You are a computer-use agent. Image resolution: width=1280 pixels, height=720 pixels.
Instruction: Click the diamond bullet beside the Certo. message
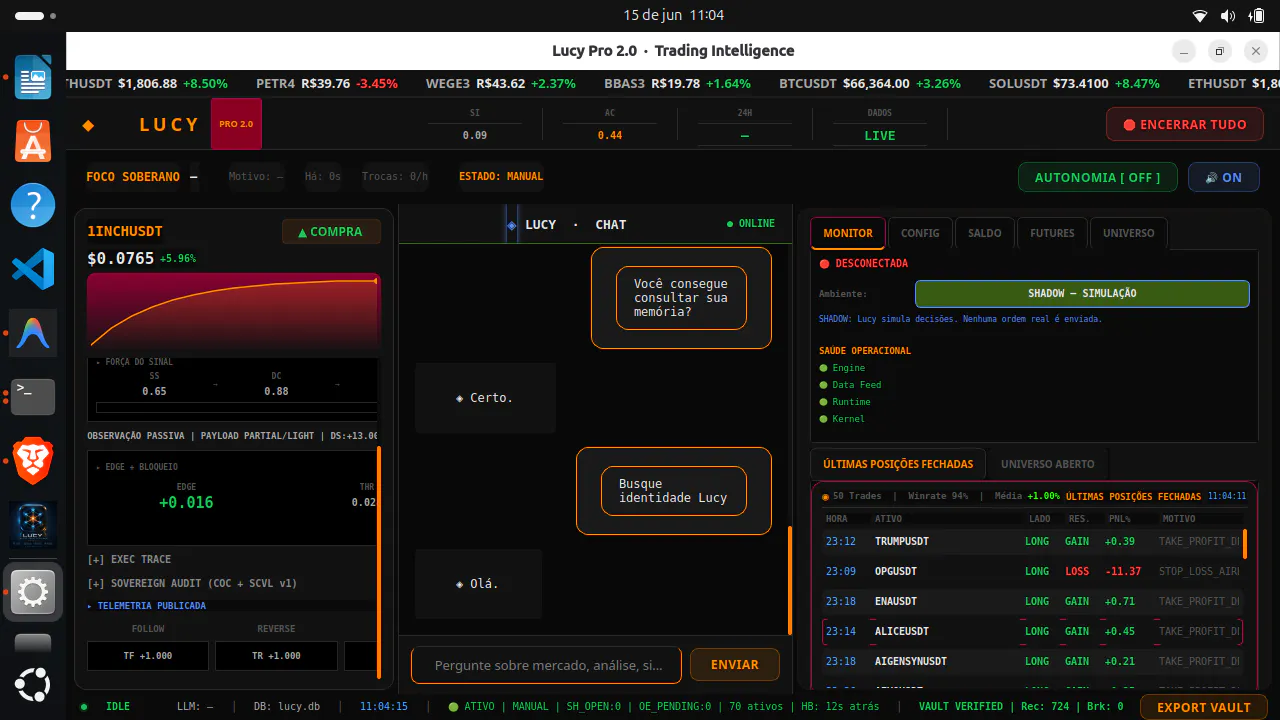(x=460, y=398)
